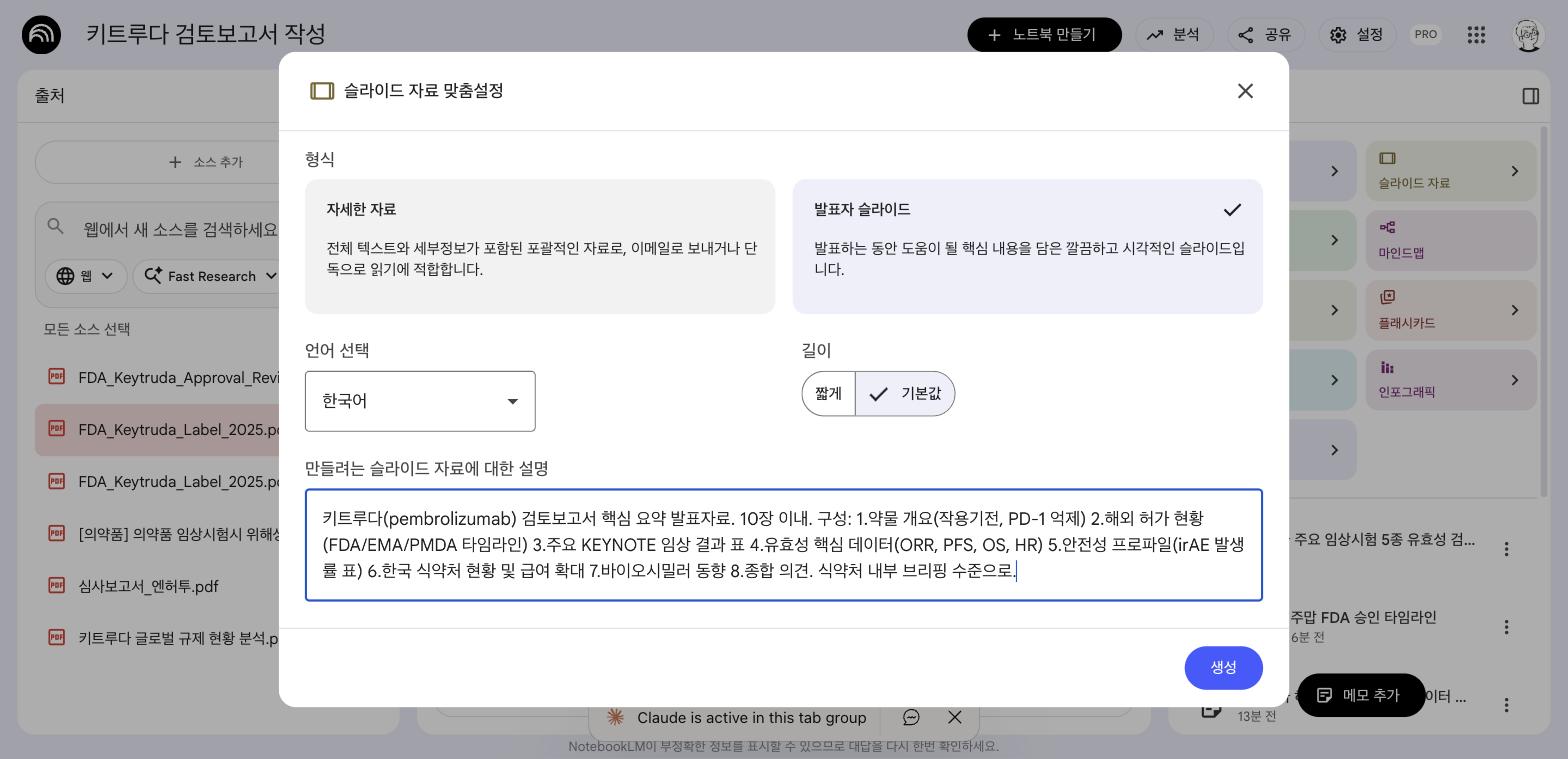
Task: Click the 인포그래픽 bar chart icon
Action: (x=1387, y=367)
